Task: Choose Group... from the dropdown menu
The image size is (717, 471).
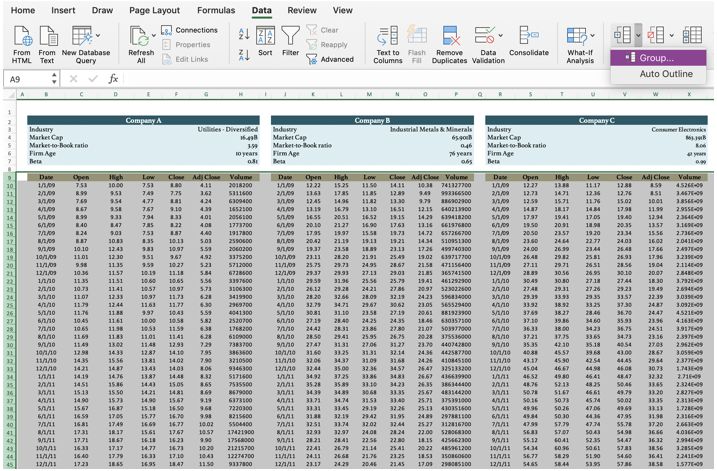Action: click(658, 58)
